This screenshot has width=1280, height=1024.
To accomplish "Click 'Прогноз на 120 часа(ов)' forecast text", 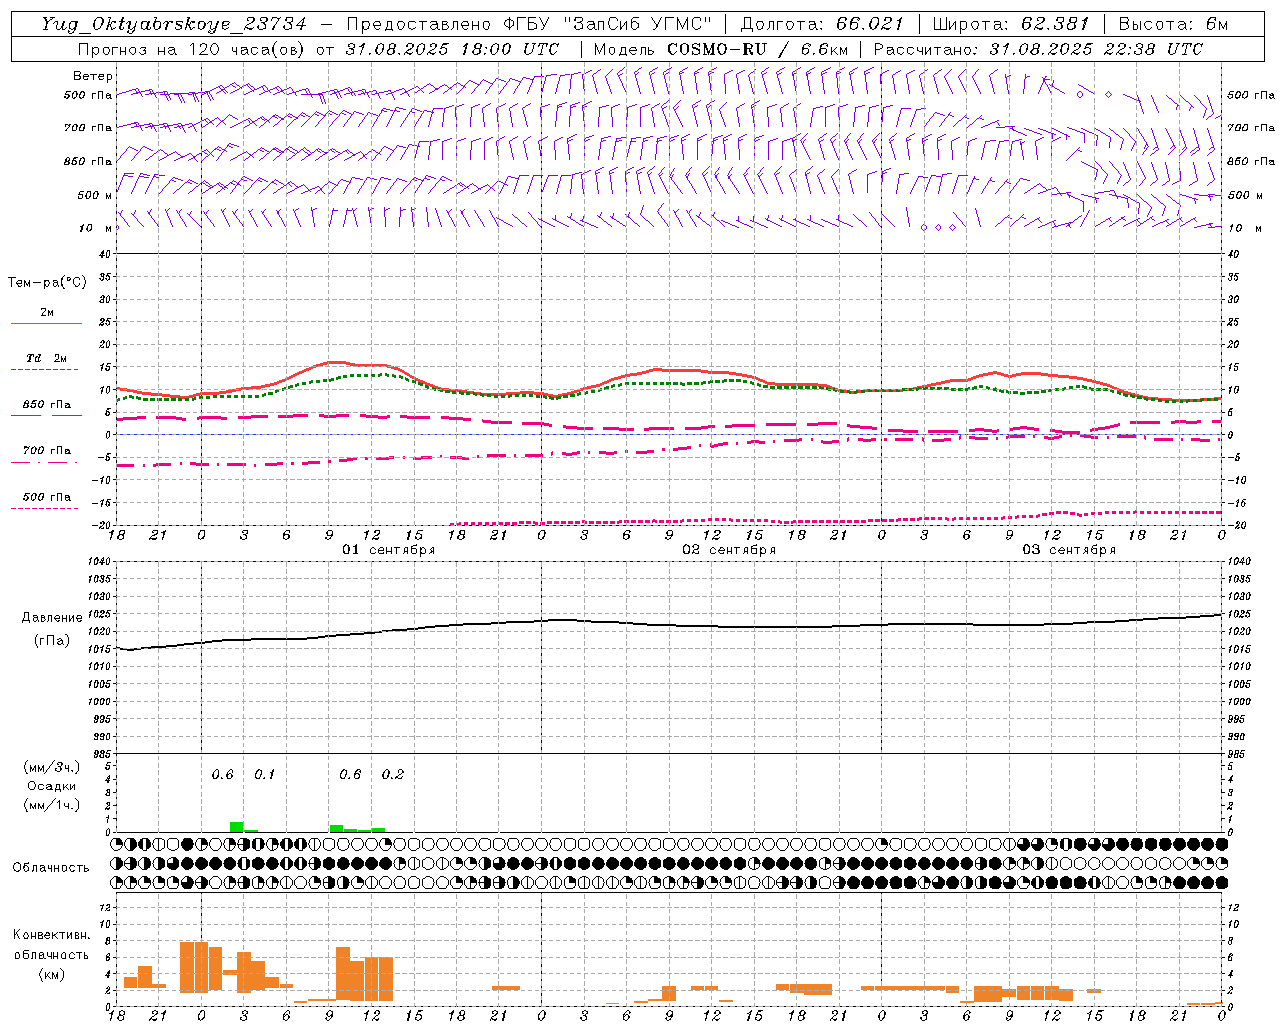I will [192, 49].
